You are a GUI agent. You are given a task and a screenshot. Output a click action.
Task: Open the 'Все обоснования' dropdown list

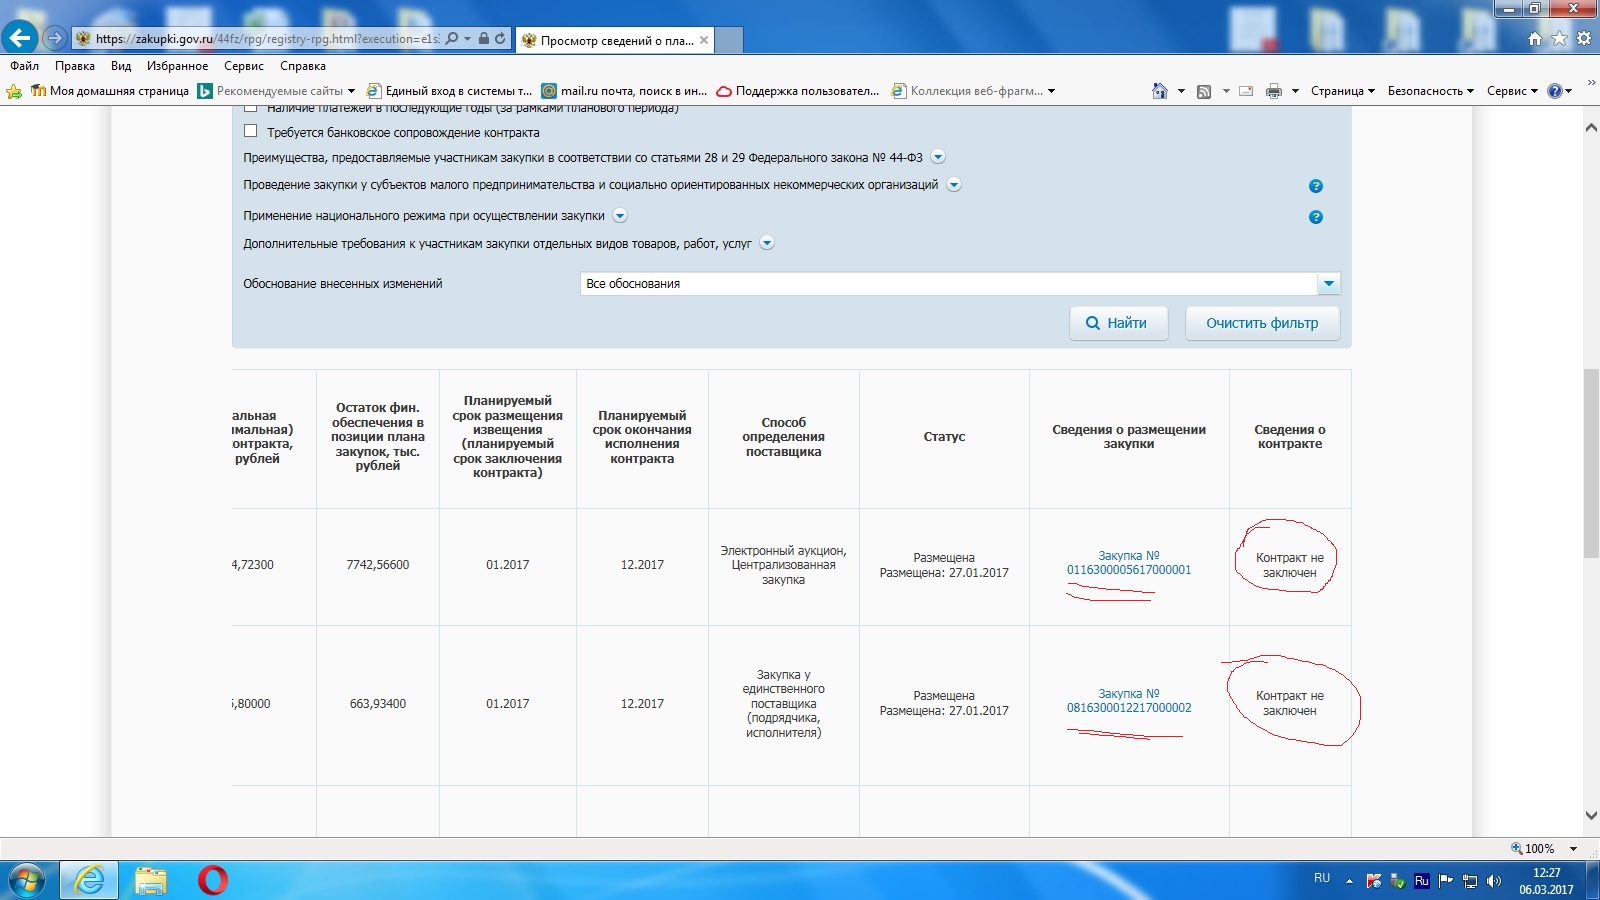(x=1328, y=284)
